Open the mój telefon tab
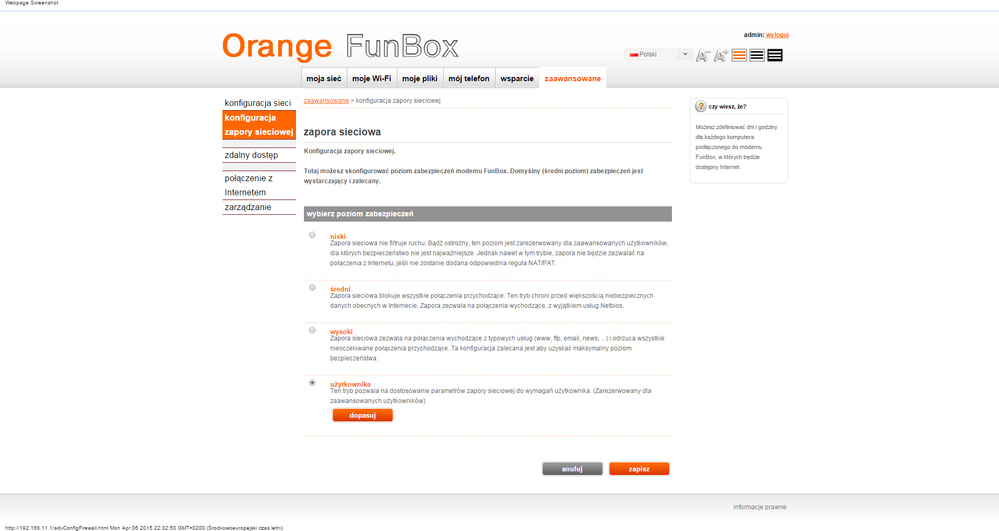 (x=469, y=78)
